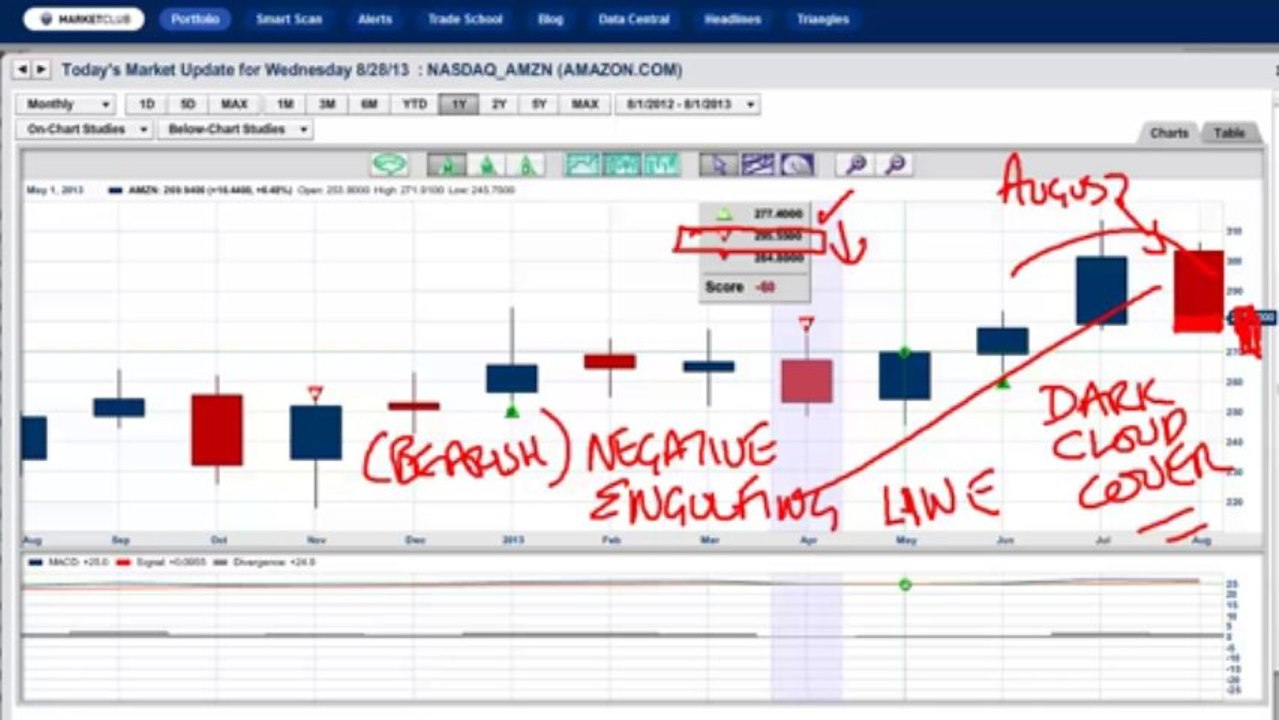Select the 6M time range

point(368,104)
